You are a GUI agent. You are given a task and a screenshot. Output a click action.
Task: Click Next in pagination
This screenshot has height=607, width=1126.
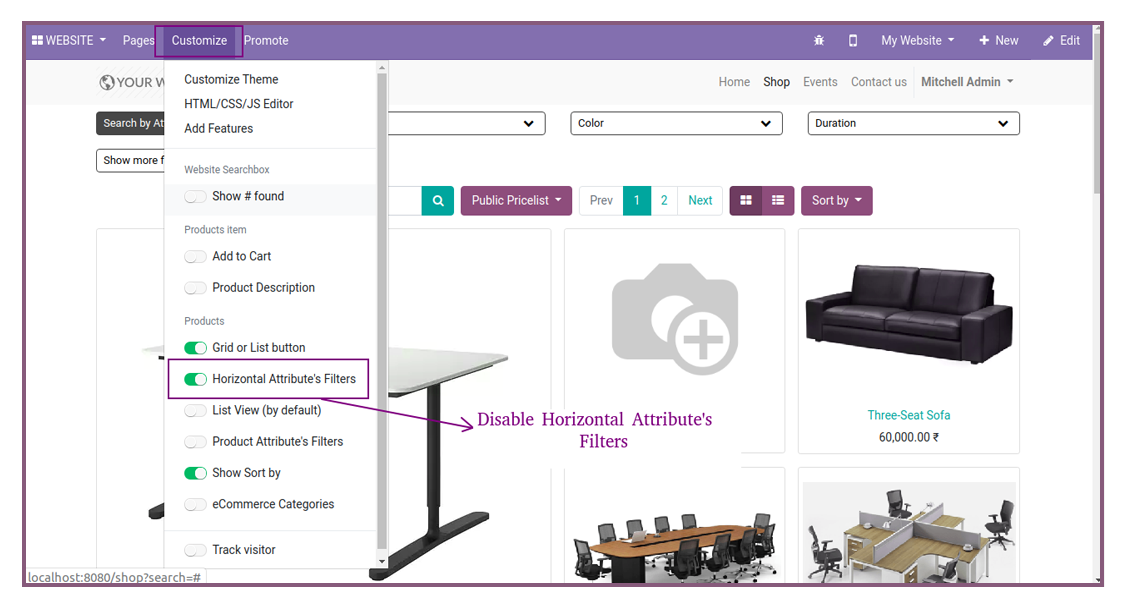[700, 200]
